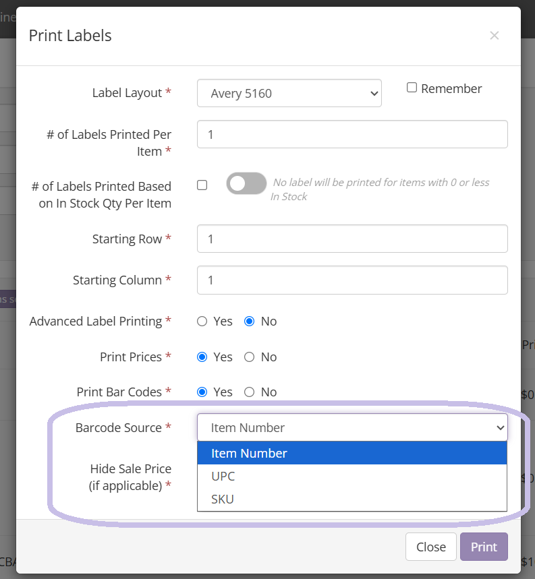Viewport: 535px width, 579px height.
Task: Click the Starting Column input field
Action: [352, 280]
